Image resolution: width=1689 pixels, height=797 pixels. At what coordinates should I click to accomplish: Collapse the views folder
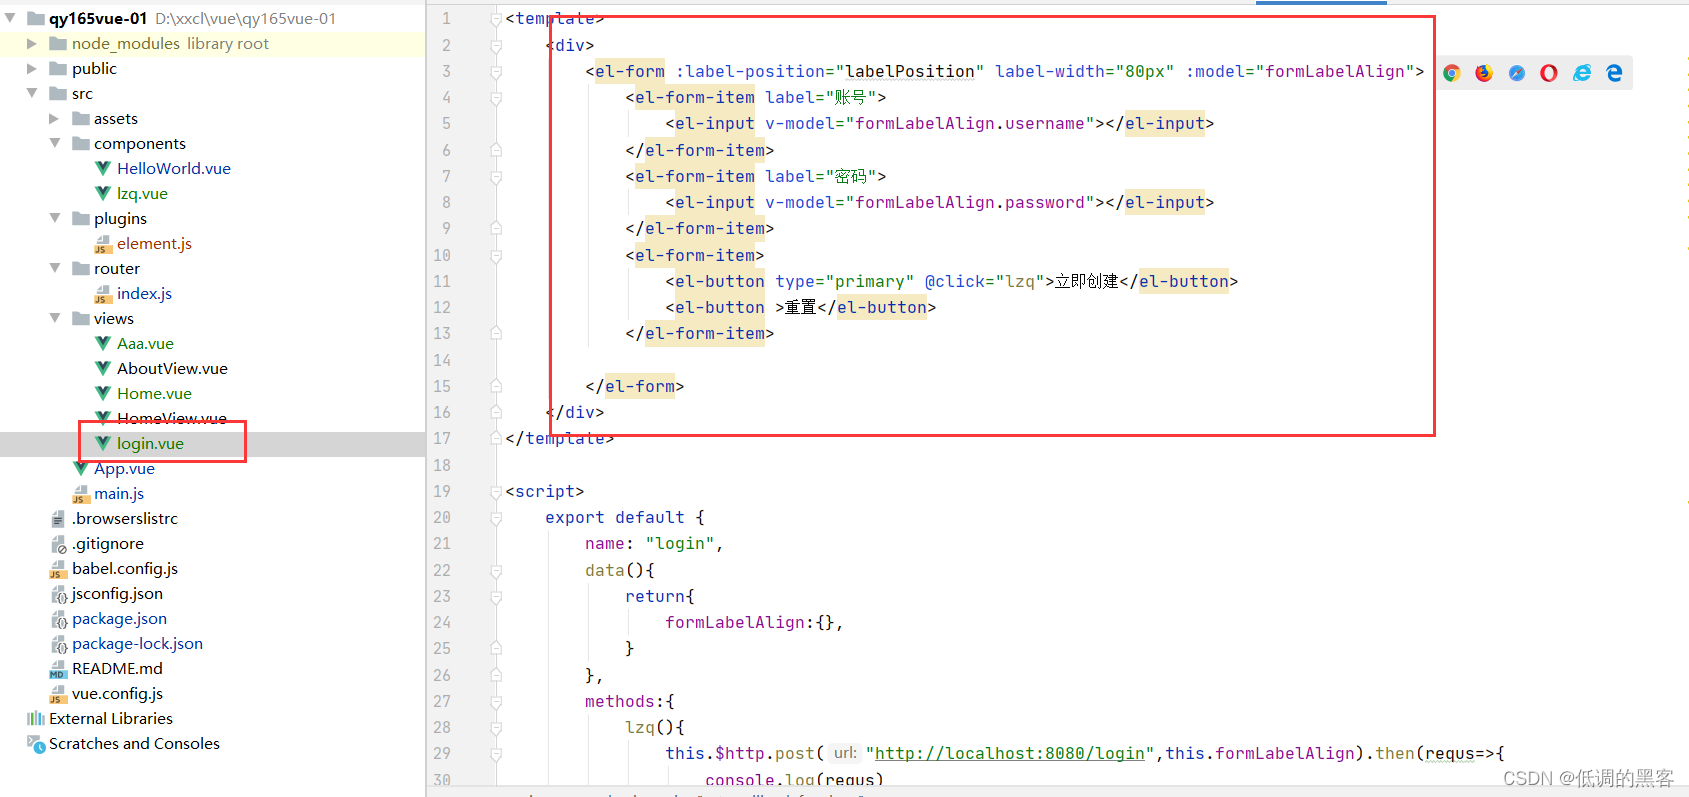tap(54, 318)
